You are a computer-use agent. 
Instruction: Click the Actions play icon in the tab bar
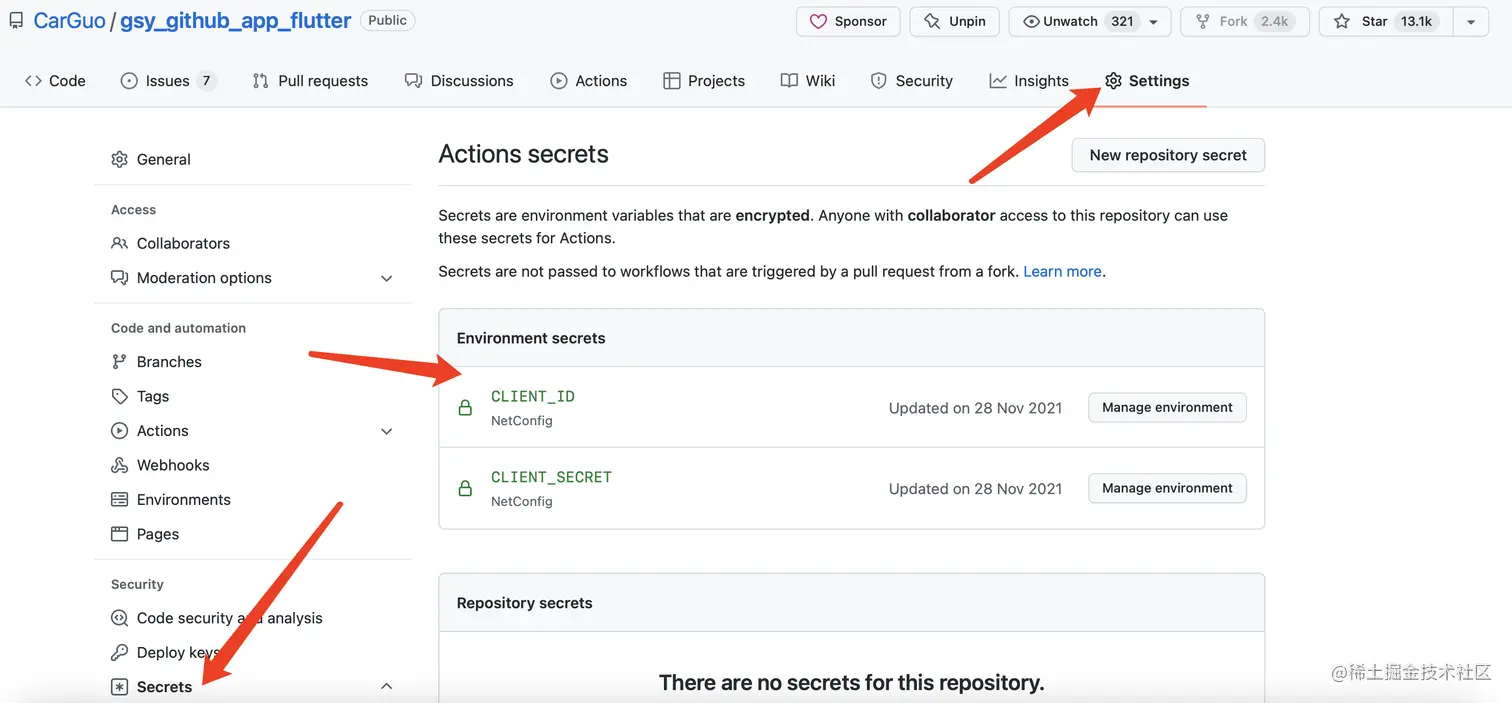[559, 81]
